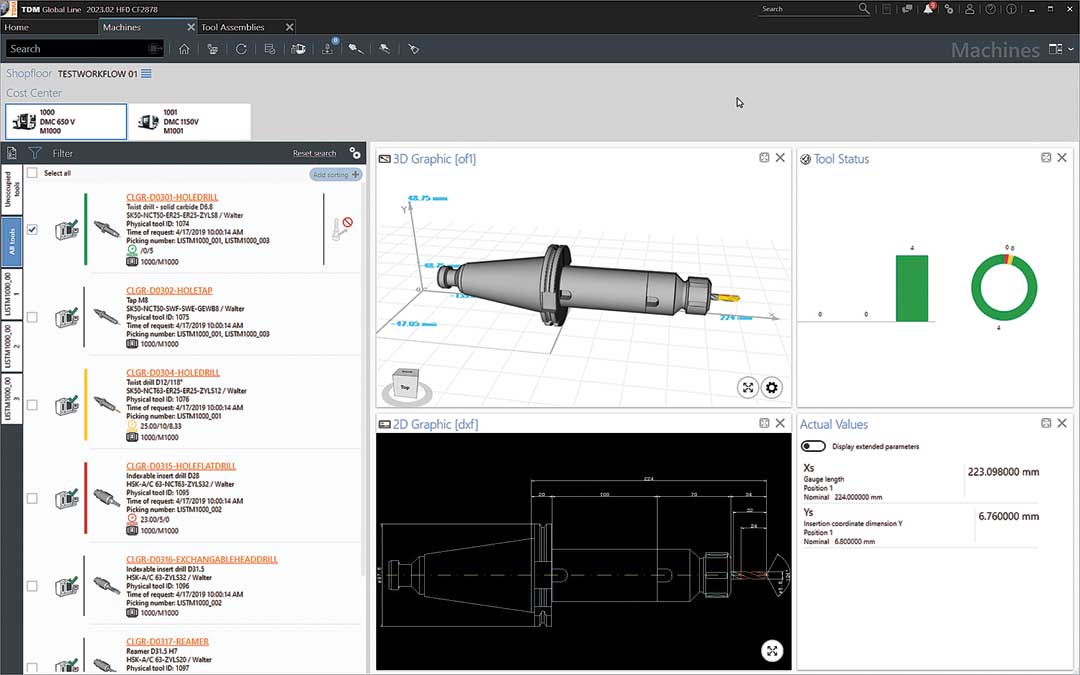The width and height of the screenshot is (1080, 675).
Task: Open list settings gears next to Reset search
Action: [x=355, y=152]
